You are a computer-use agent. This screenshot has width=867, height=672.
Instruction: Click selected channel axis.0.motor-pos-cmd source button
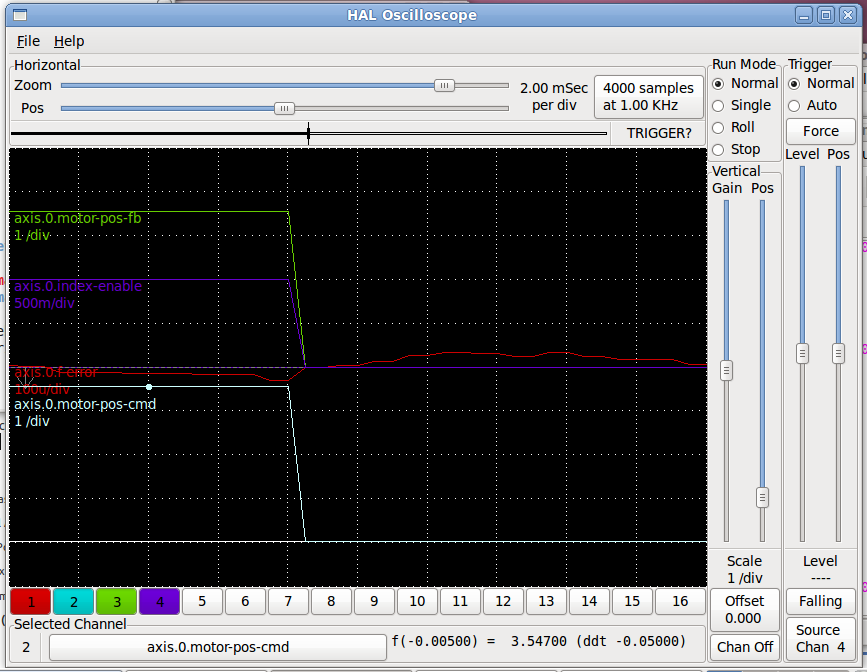coord(218,647)
